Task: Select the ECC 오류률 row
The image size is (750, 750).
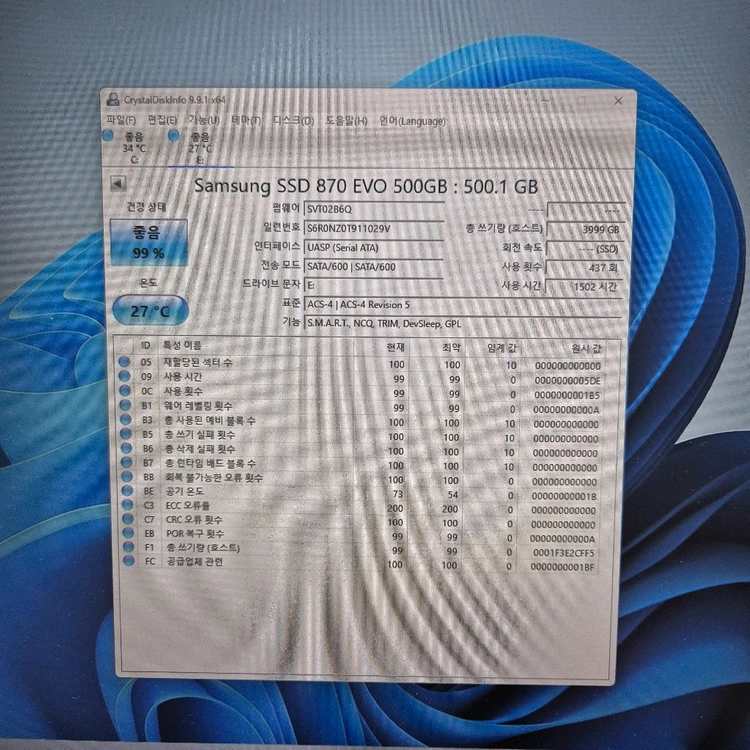Action: tap(361, 507)
